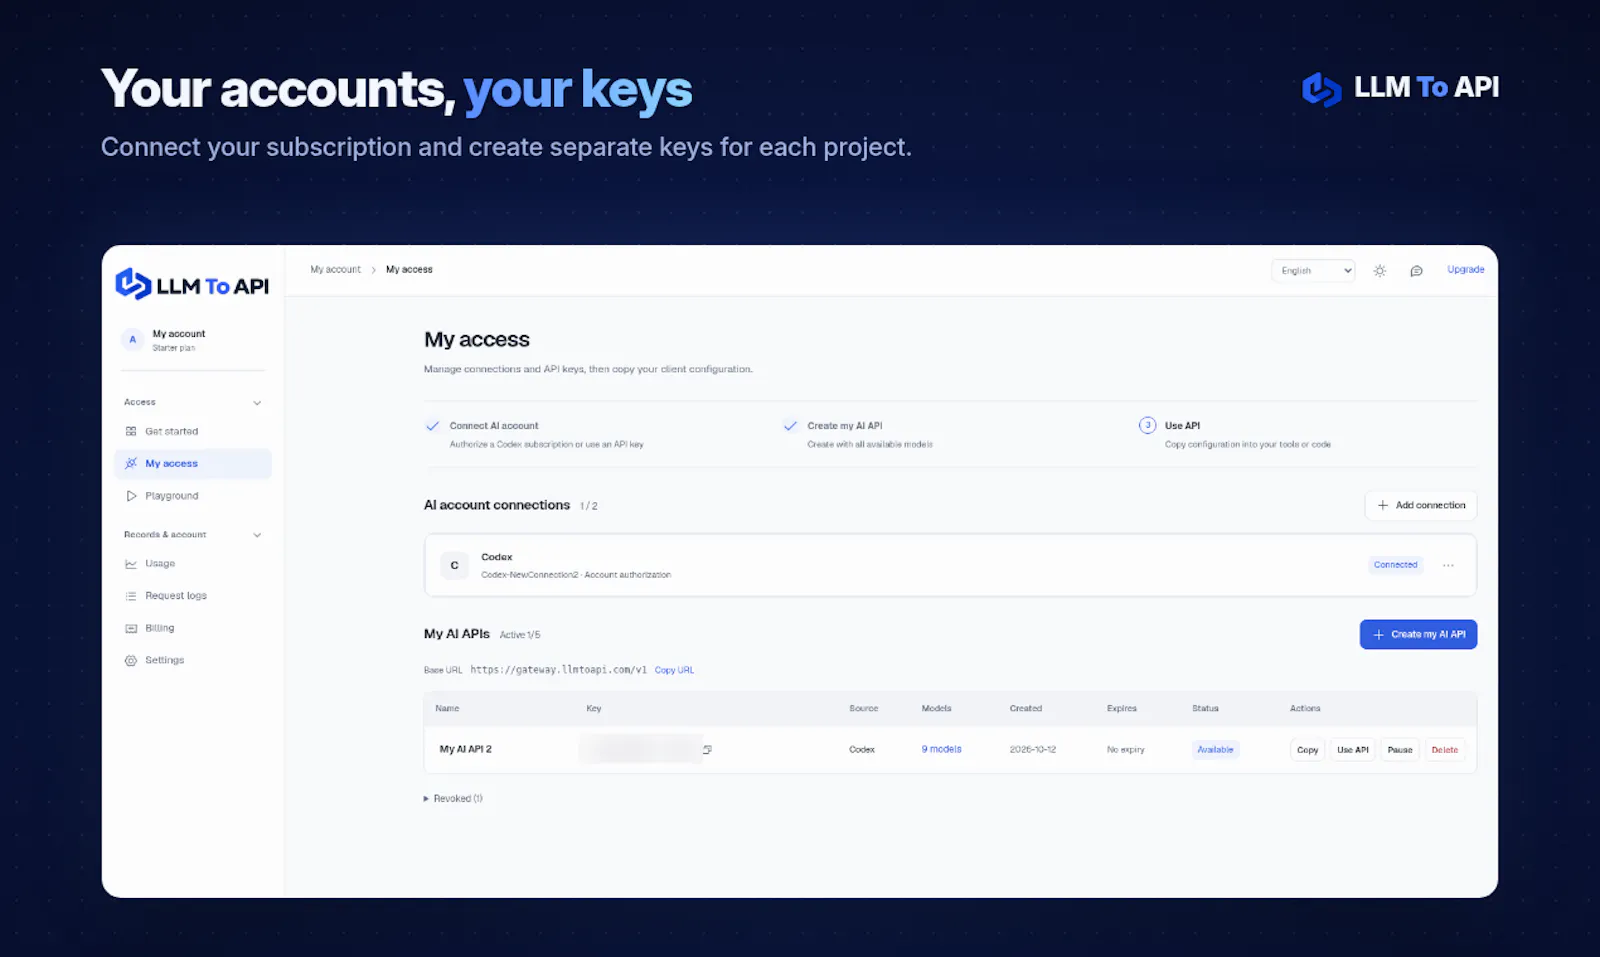Open Usage in the sidebar

[193, 564]
